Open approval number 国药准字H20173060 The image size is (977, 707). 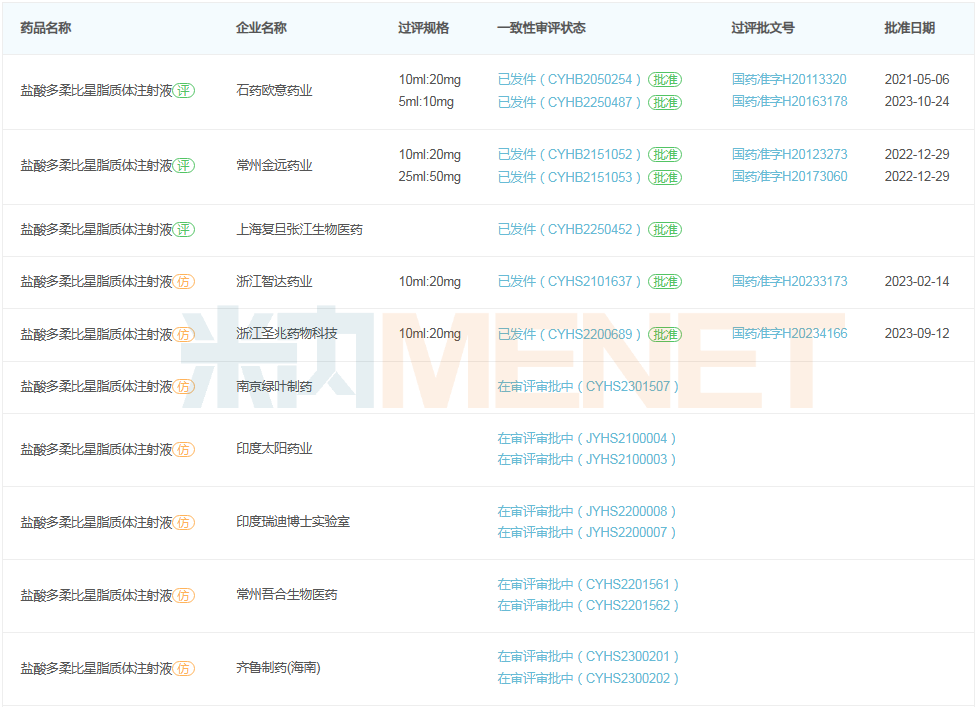(789, 177)
